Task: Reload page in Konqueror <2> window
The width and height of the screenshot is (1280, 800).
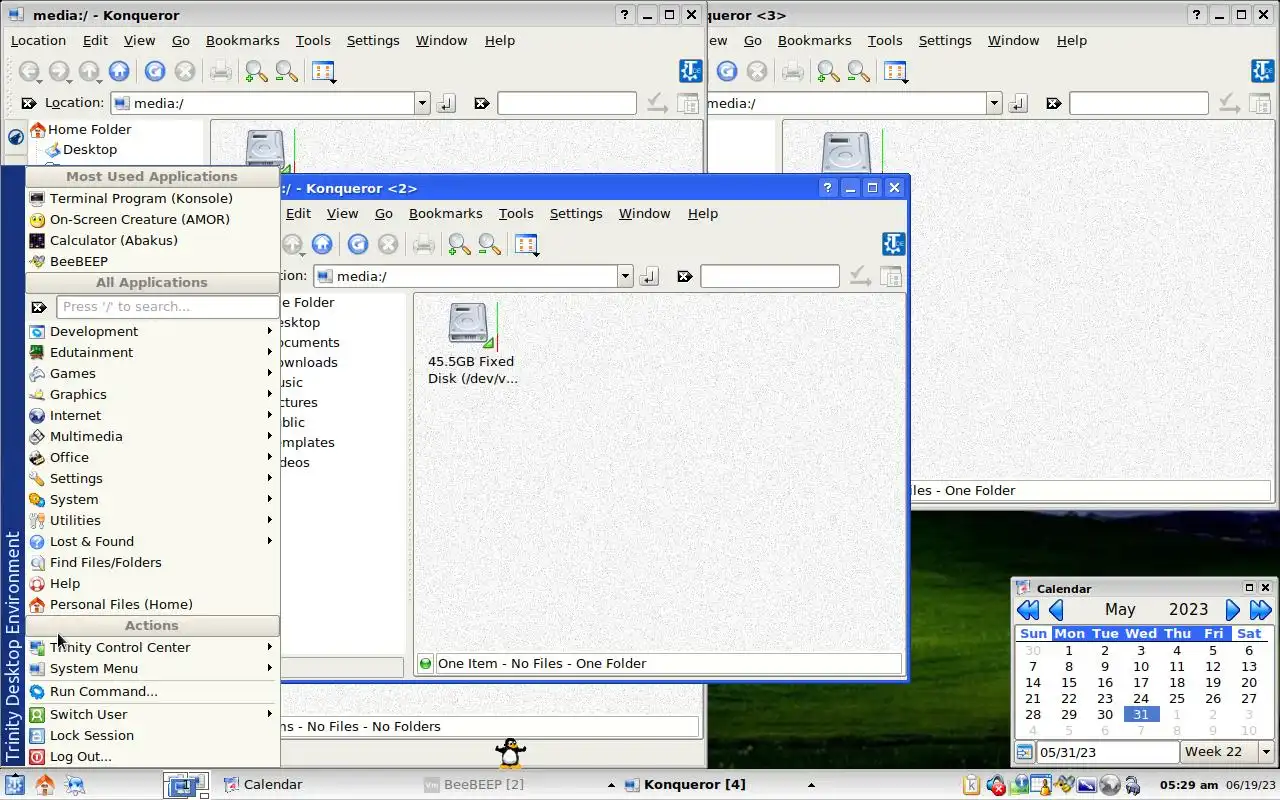Action: coord(358,244)
